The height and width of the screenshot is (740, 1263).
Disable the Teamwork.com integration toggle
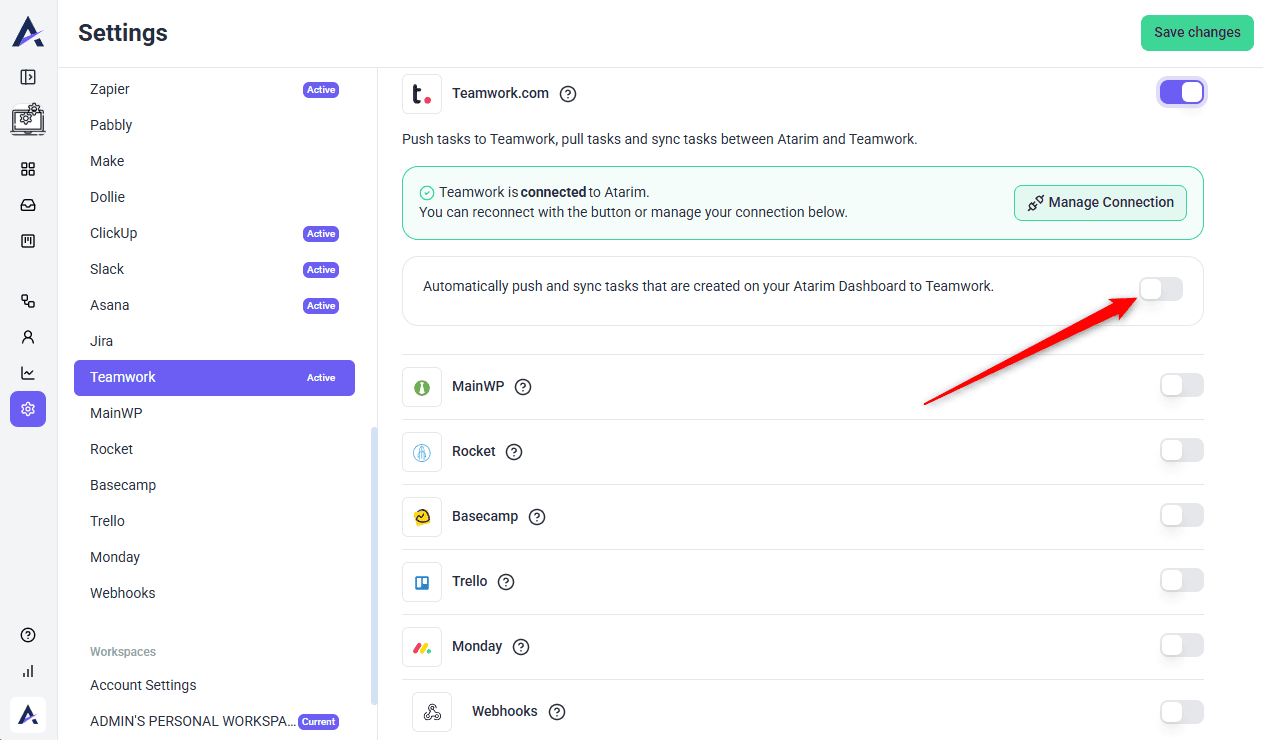tap(1182, 92)
